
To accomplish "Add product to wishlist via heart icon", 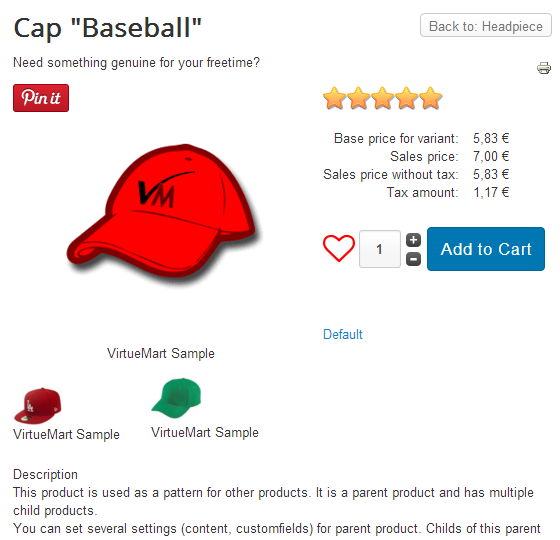I will (339, 248).
